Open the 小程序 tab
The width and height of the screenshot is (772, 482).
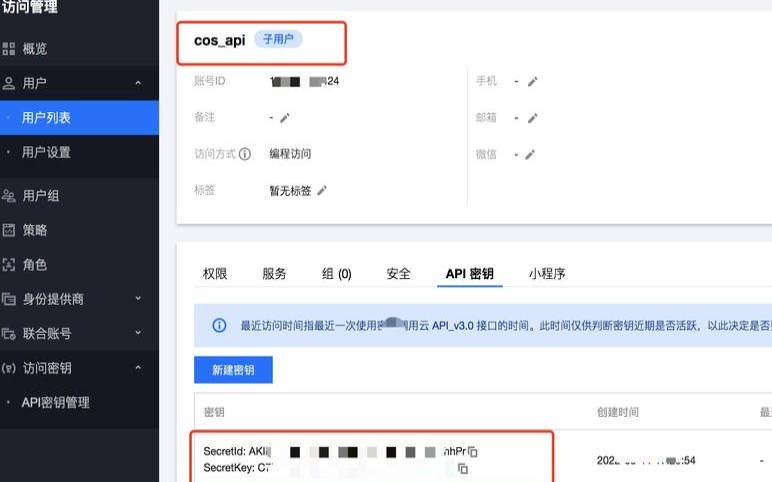click(547, 274)
